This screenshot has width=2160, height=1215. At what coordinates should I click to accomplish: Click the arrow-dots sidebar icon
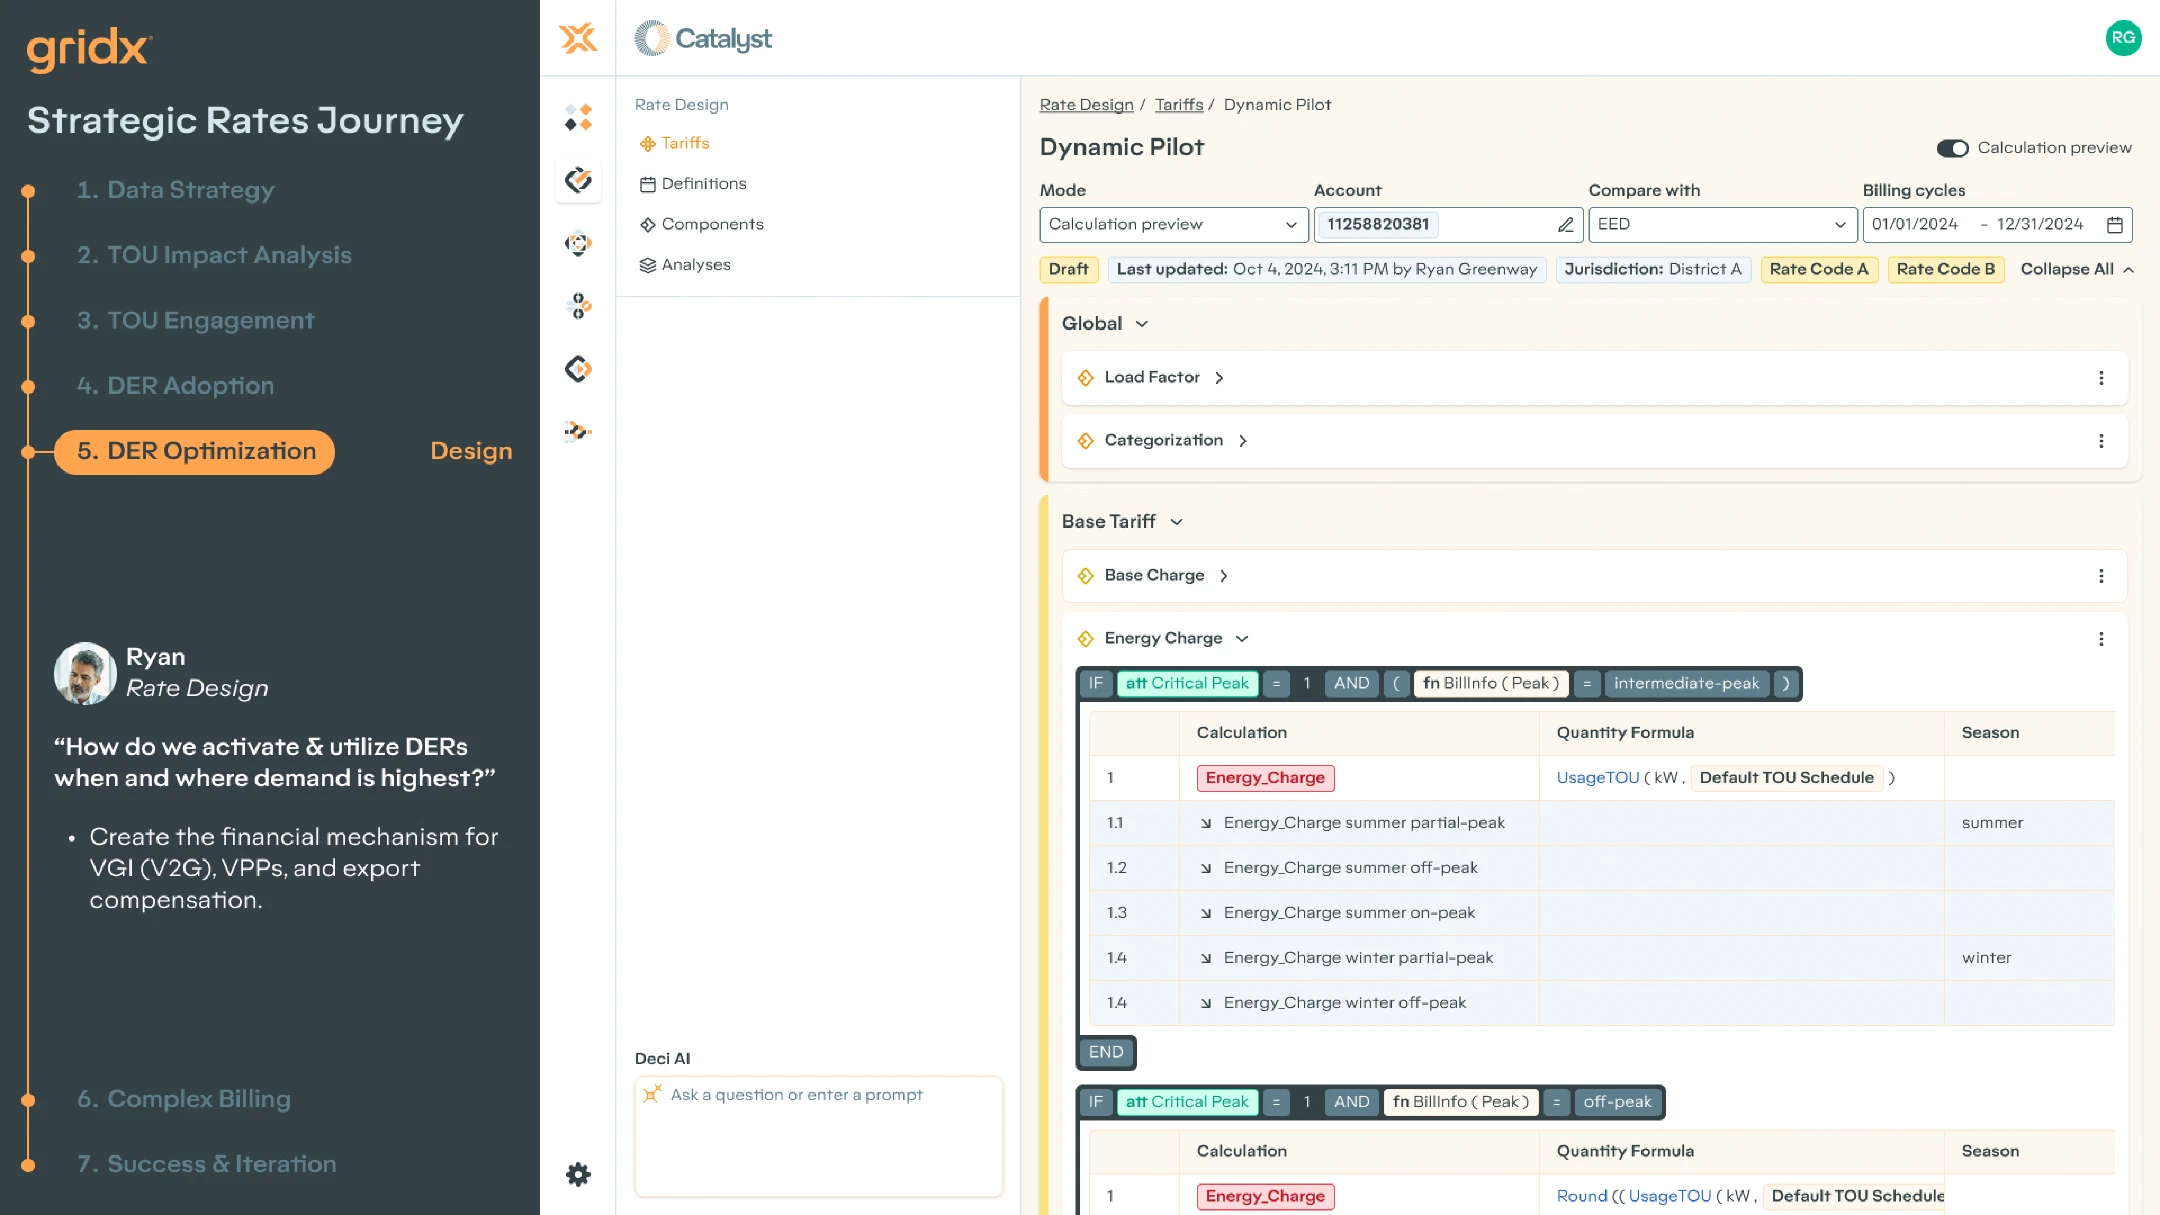coord(578,432)
